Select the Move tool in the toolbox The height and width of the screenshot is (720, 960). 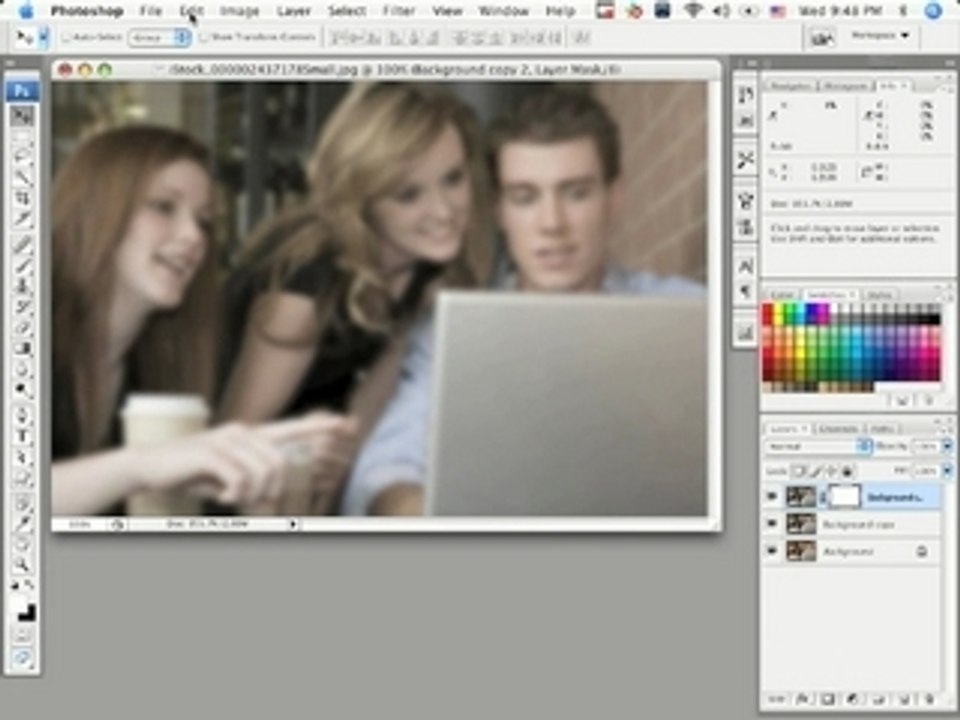[22, 116]
